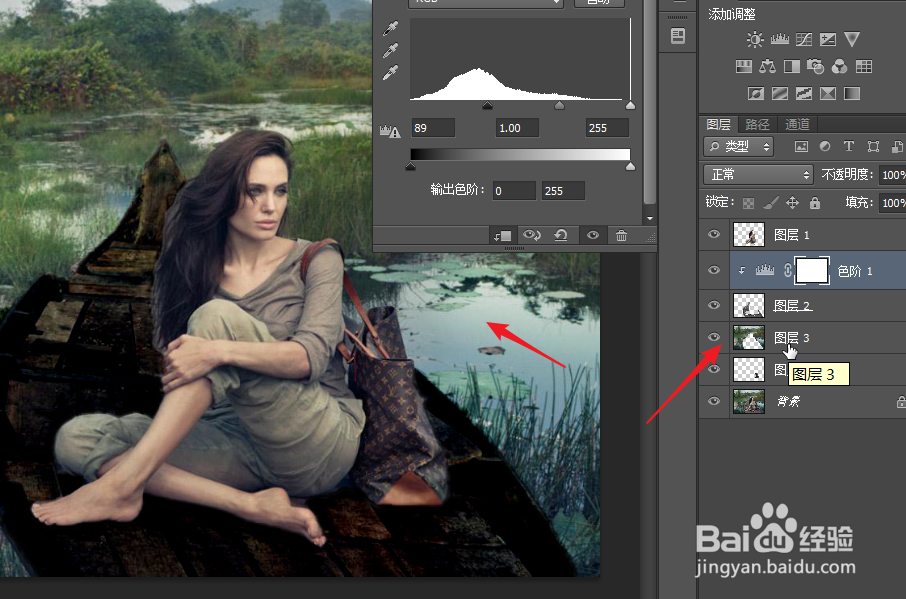Screen dimensions: 906x599
Task: Toggle lock all (padlock icon)
Action: tap(815, 203)
